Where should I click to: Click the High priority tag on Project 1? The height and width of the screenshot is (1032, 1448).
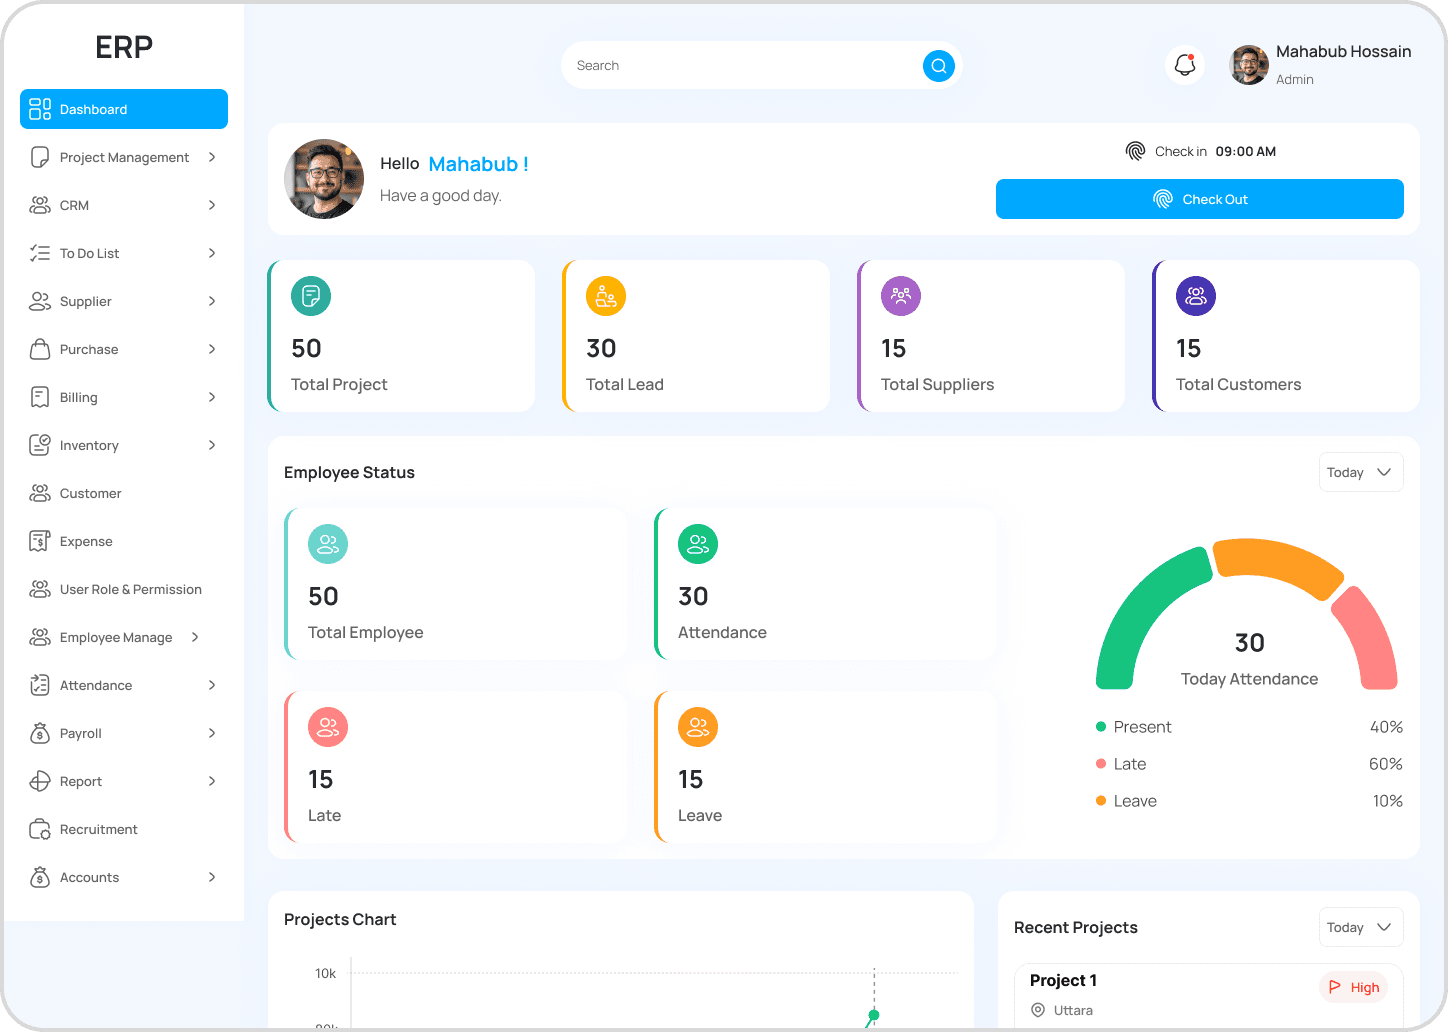point(1354,987)
